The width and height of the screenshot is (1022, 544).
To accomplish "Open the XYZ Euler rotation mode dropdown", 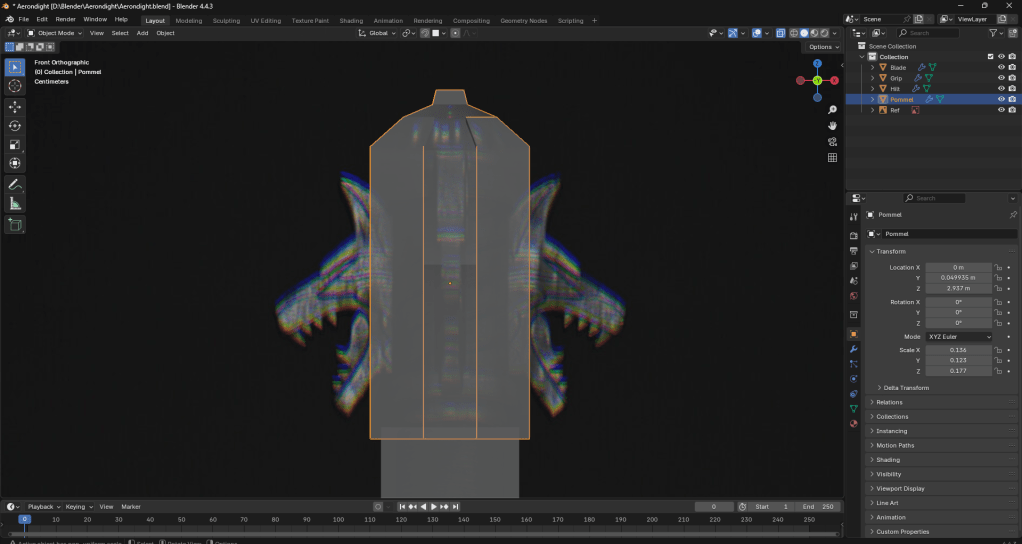I will tap(960, 337).
